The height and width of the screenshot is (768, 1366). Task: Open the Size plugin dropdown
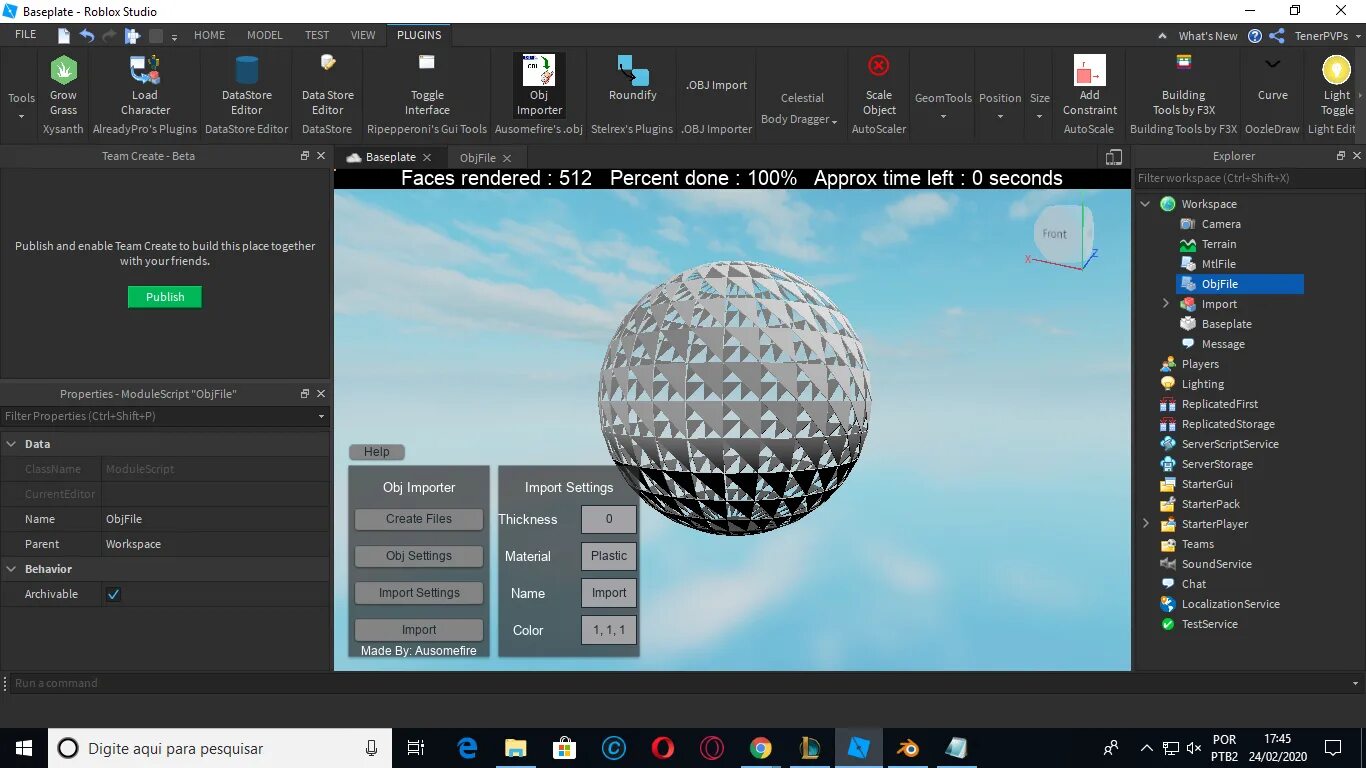pos(1040,106)
